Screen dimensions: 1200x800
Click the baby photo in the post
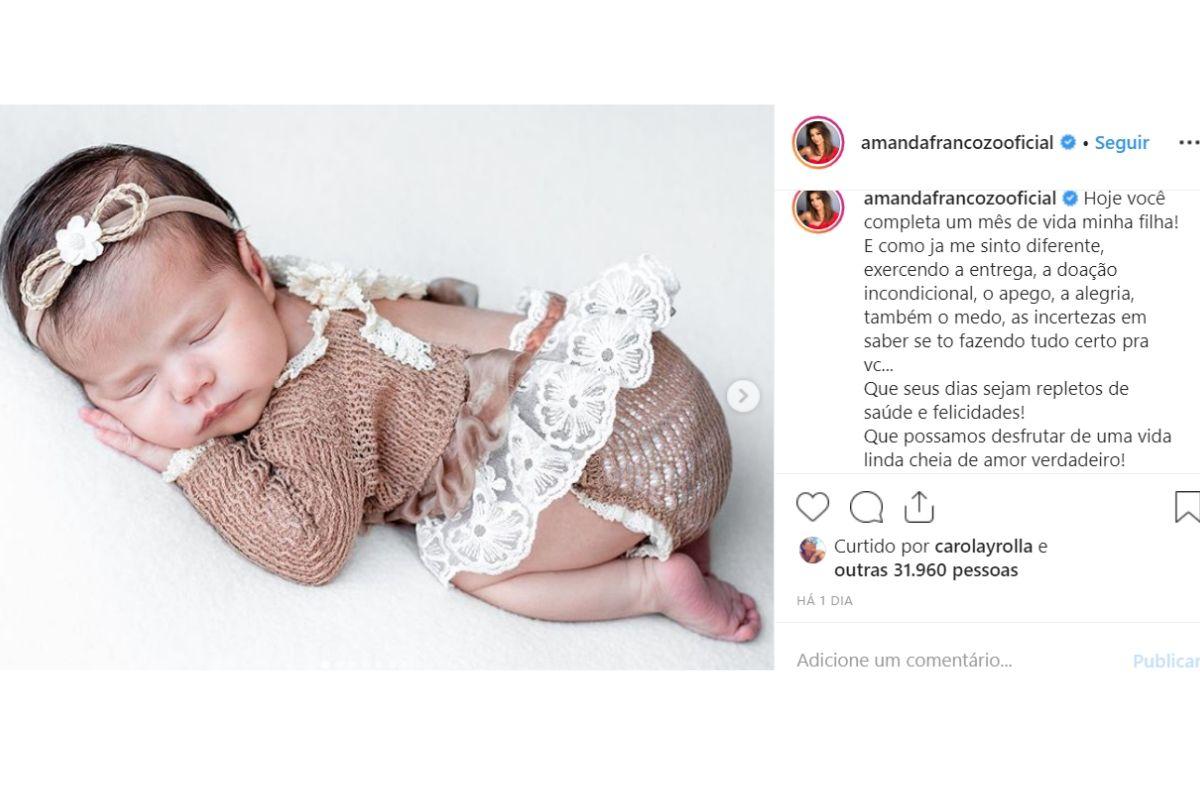point(387,387)
